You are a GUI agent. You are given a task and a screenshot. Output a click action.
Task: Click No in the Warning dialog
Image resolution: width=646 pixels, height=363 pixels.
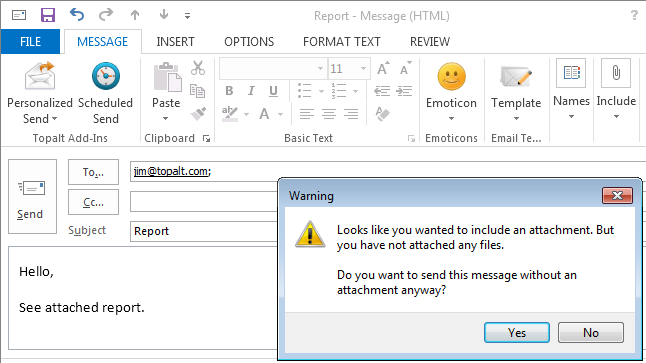coord(591,333)
